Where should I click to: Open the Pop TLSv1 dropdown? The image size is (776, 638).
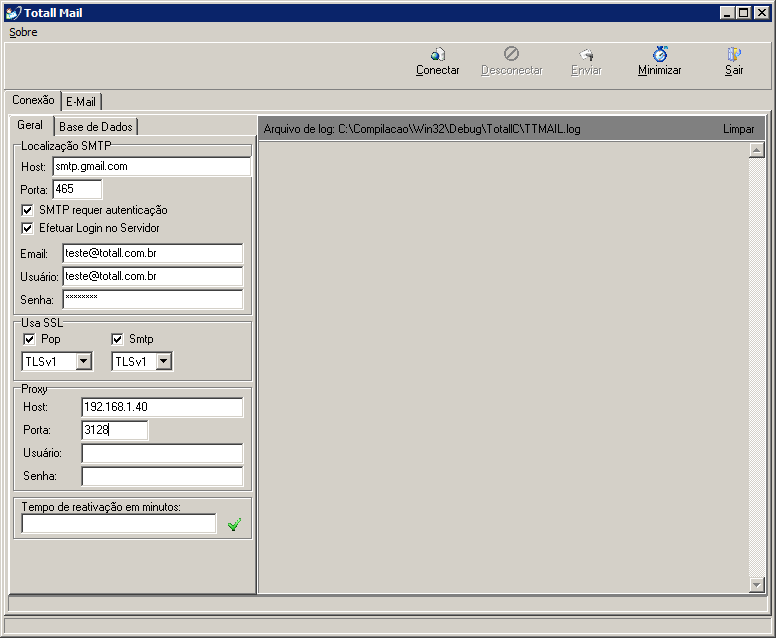click(84, 361)
